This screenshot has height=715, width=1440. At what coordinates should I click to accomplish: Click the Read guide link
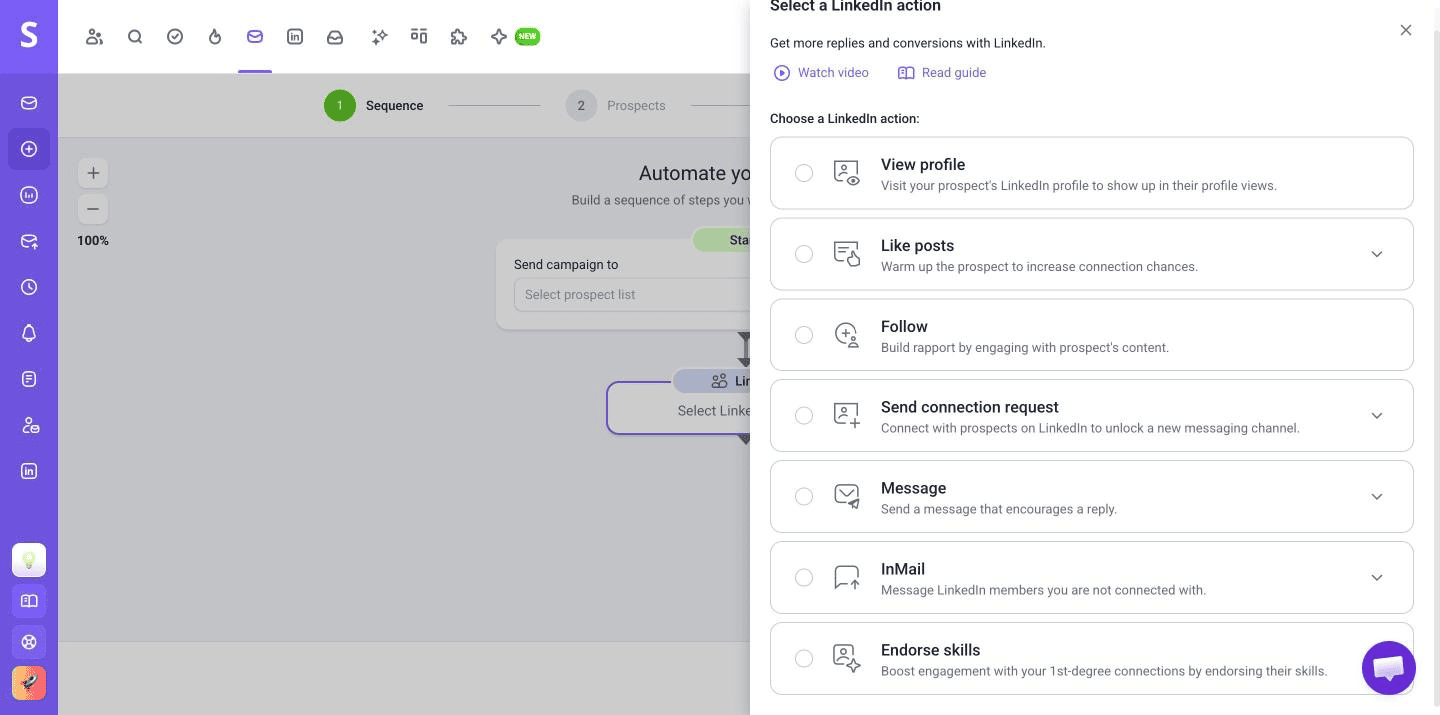click(942, 73)
